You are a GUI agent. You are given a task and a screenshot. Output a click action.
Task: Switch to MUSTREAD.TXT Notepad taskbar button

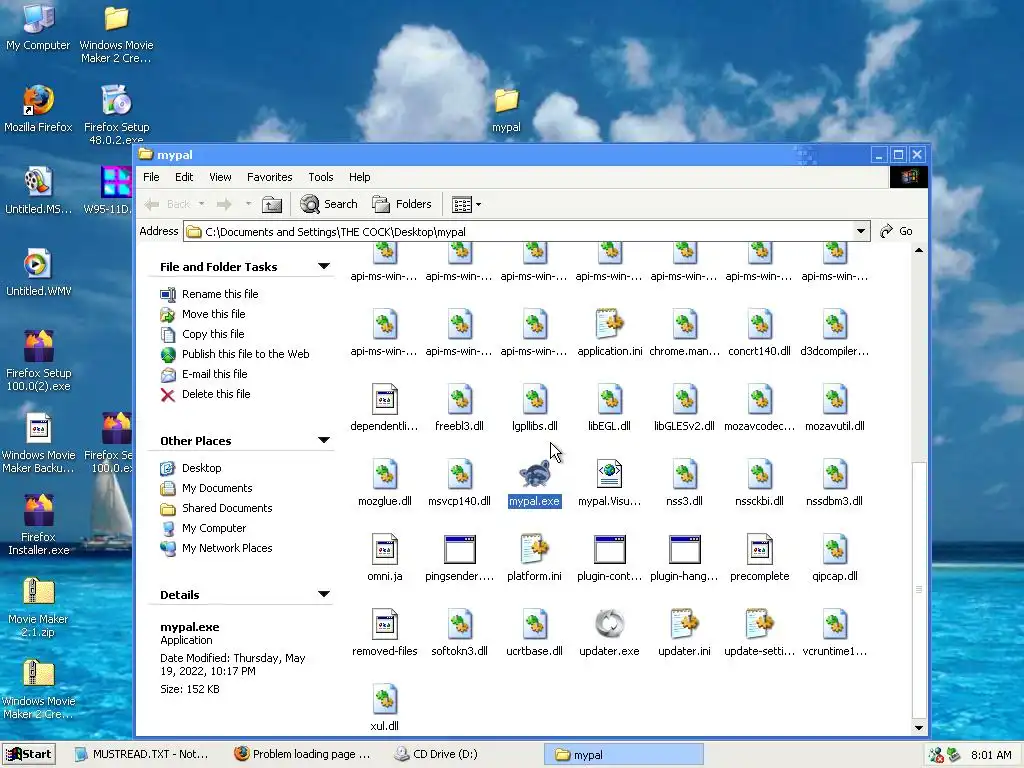coord(142,754)
